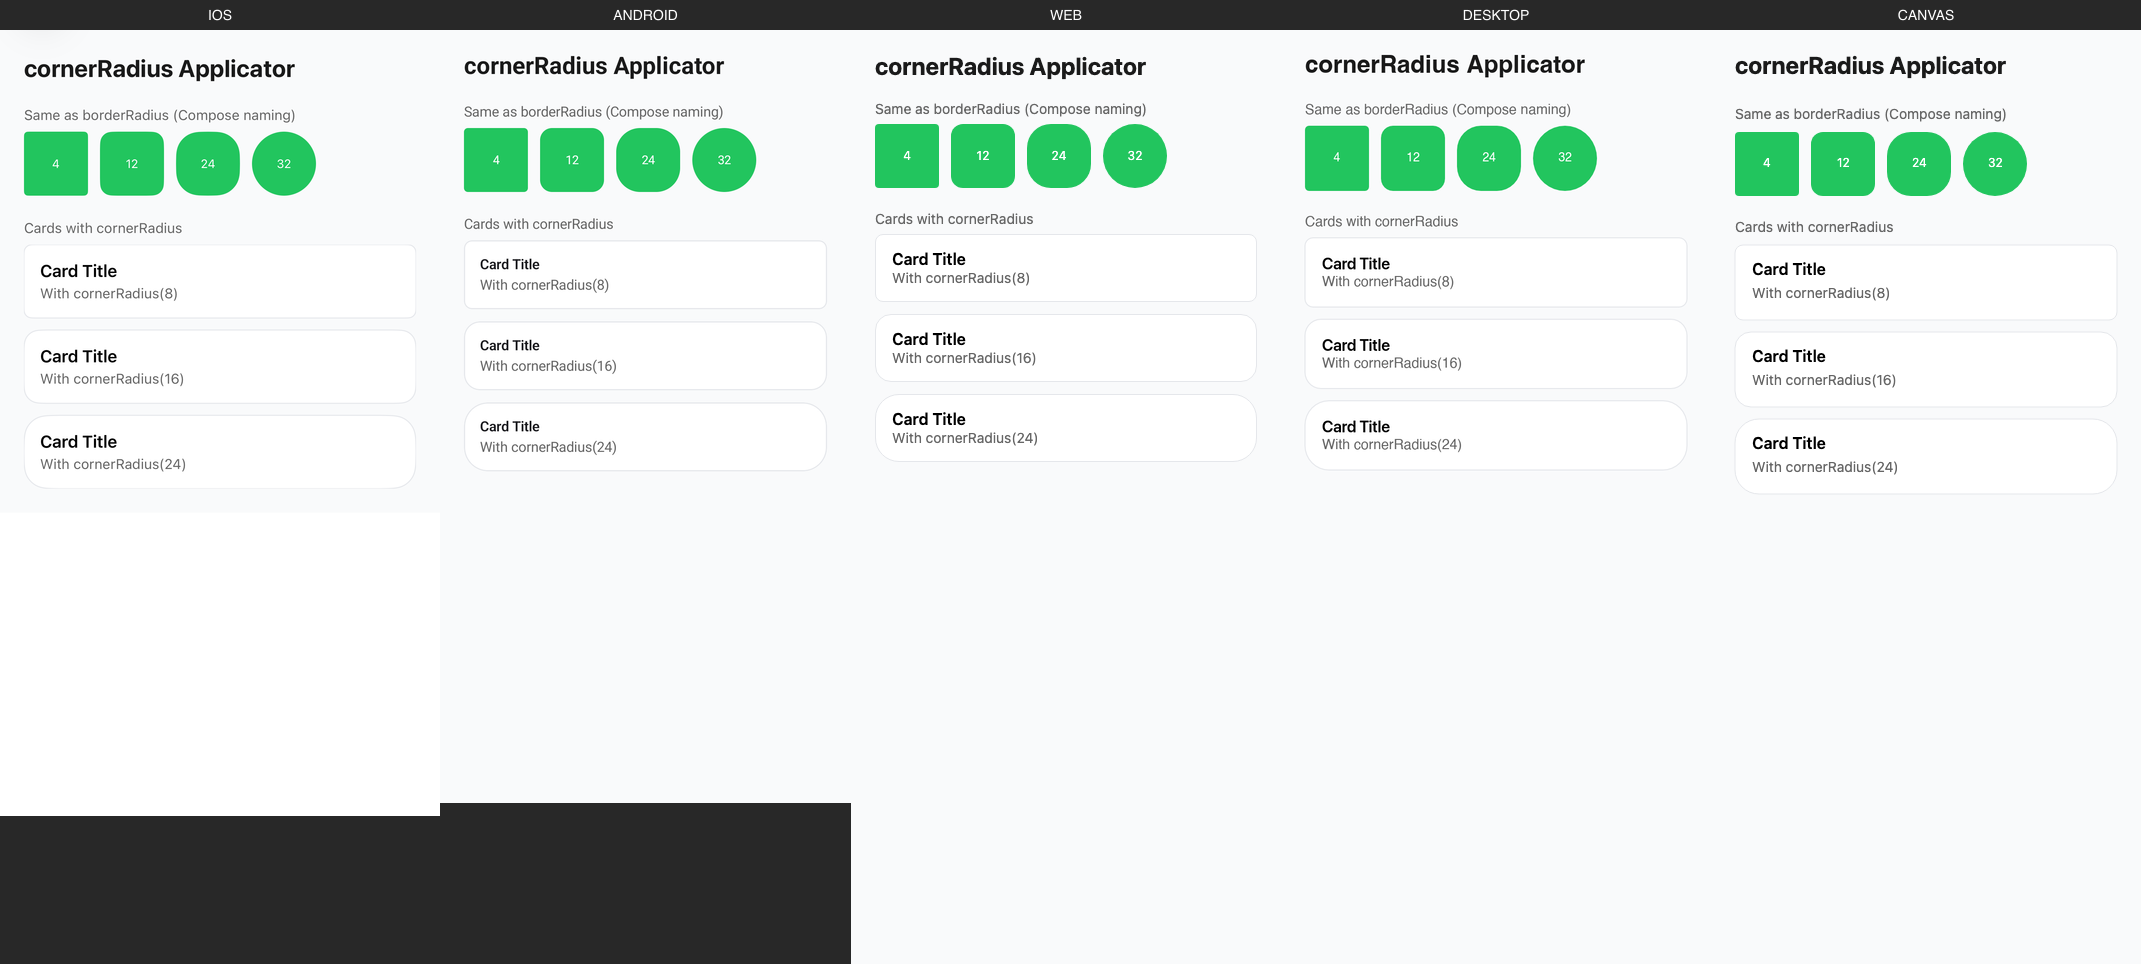Open Desktop card With cornerRadius(8)
The width and height of the screenshot is (2141, 964).
(1496, 272)
